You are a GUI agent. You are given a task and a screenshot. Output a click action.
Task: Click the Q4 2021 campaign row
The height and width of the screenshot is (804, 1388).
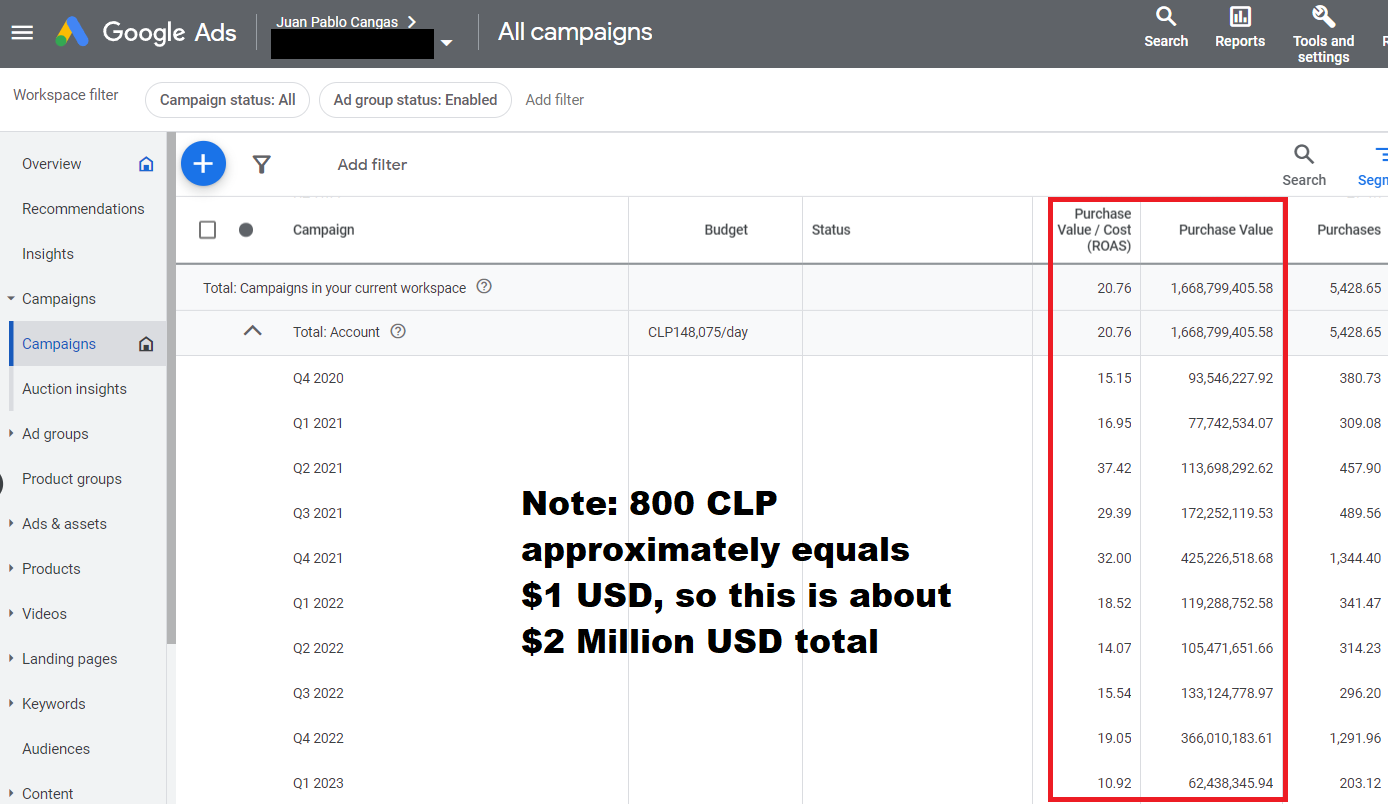782,558
